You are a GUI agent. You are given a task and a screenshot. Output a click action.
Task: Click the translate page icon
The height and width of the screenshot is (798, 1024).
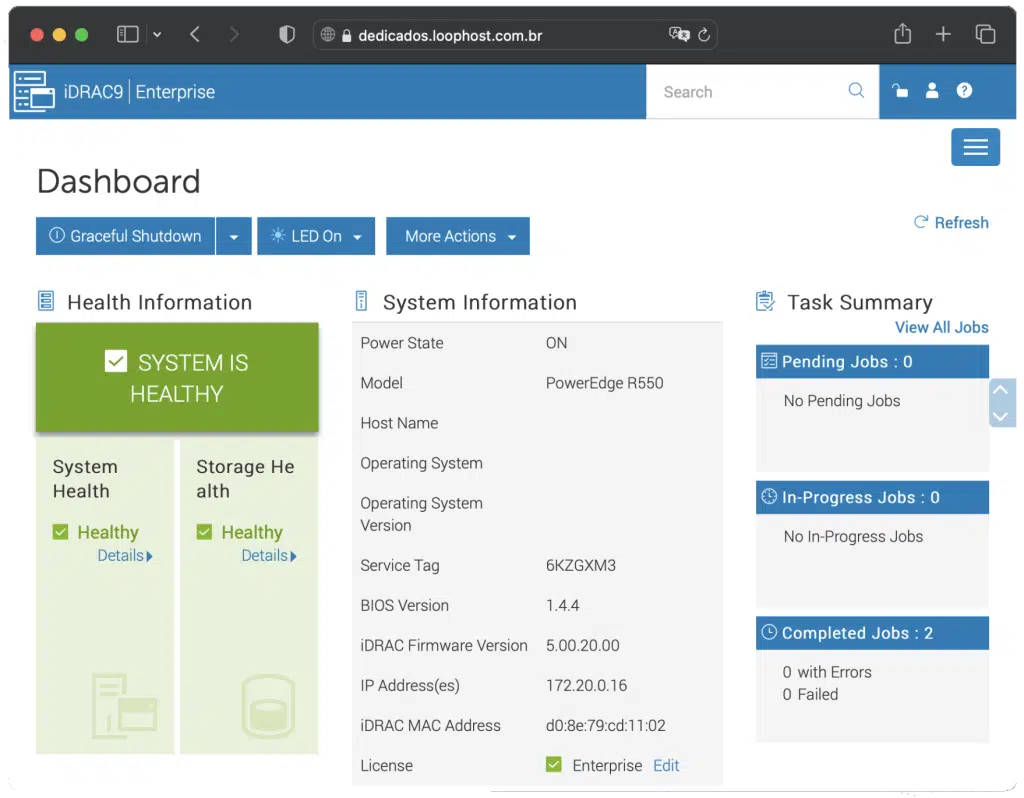[x=679, y=35]
